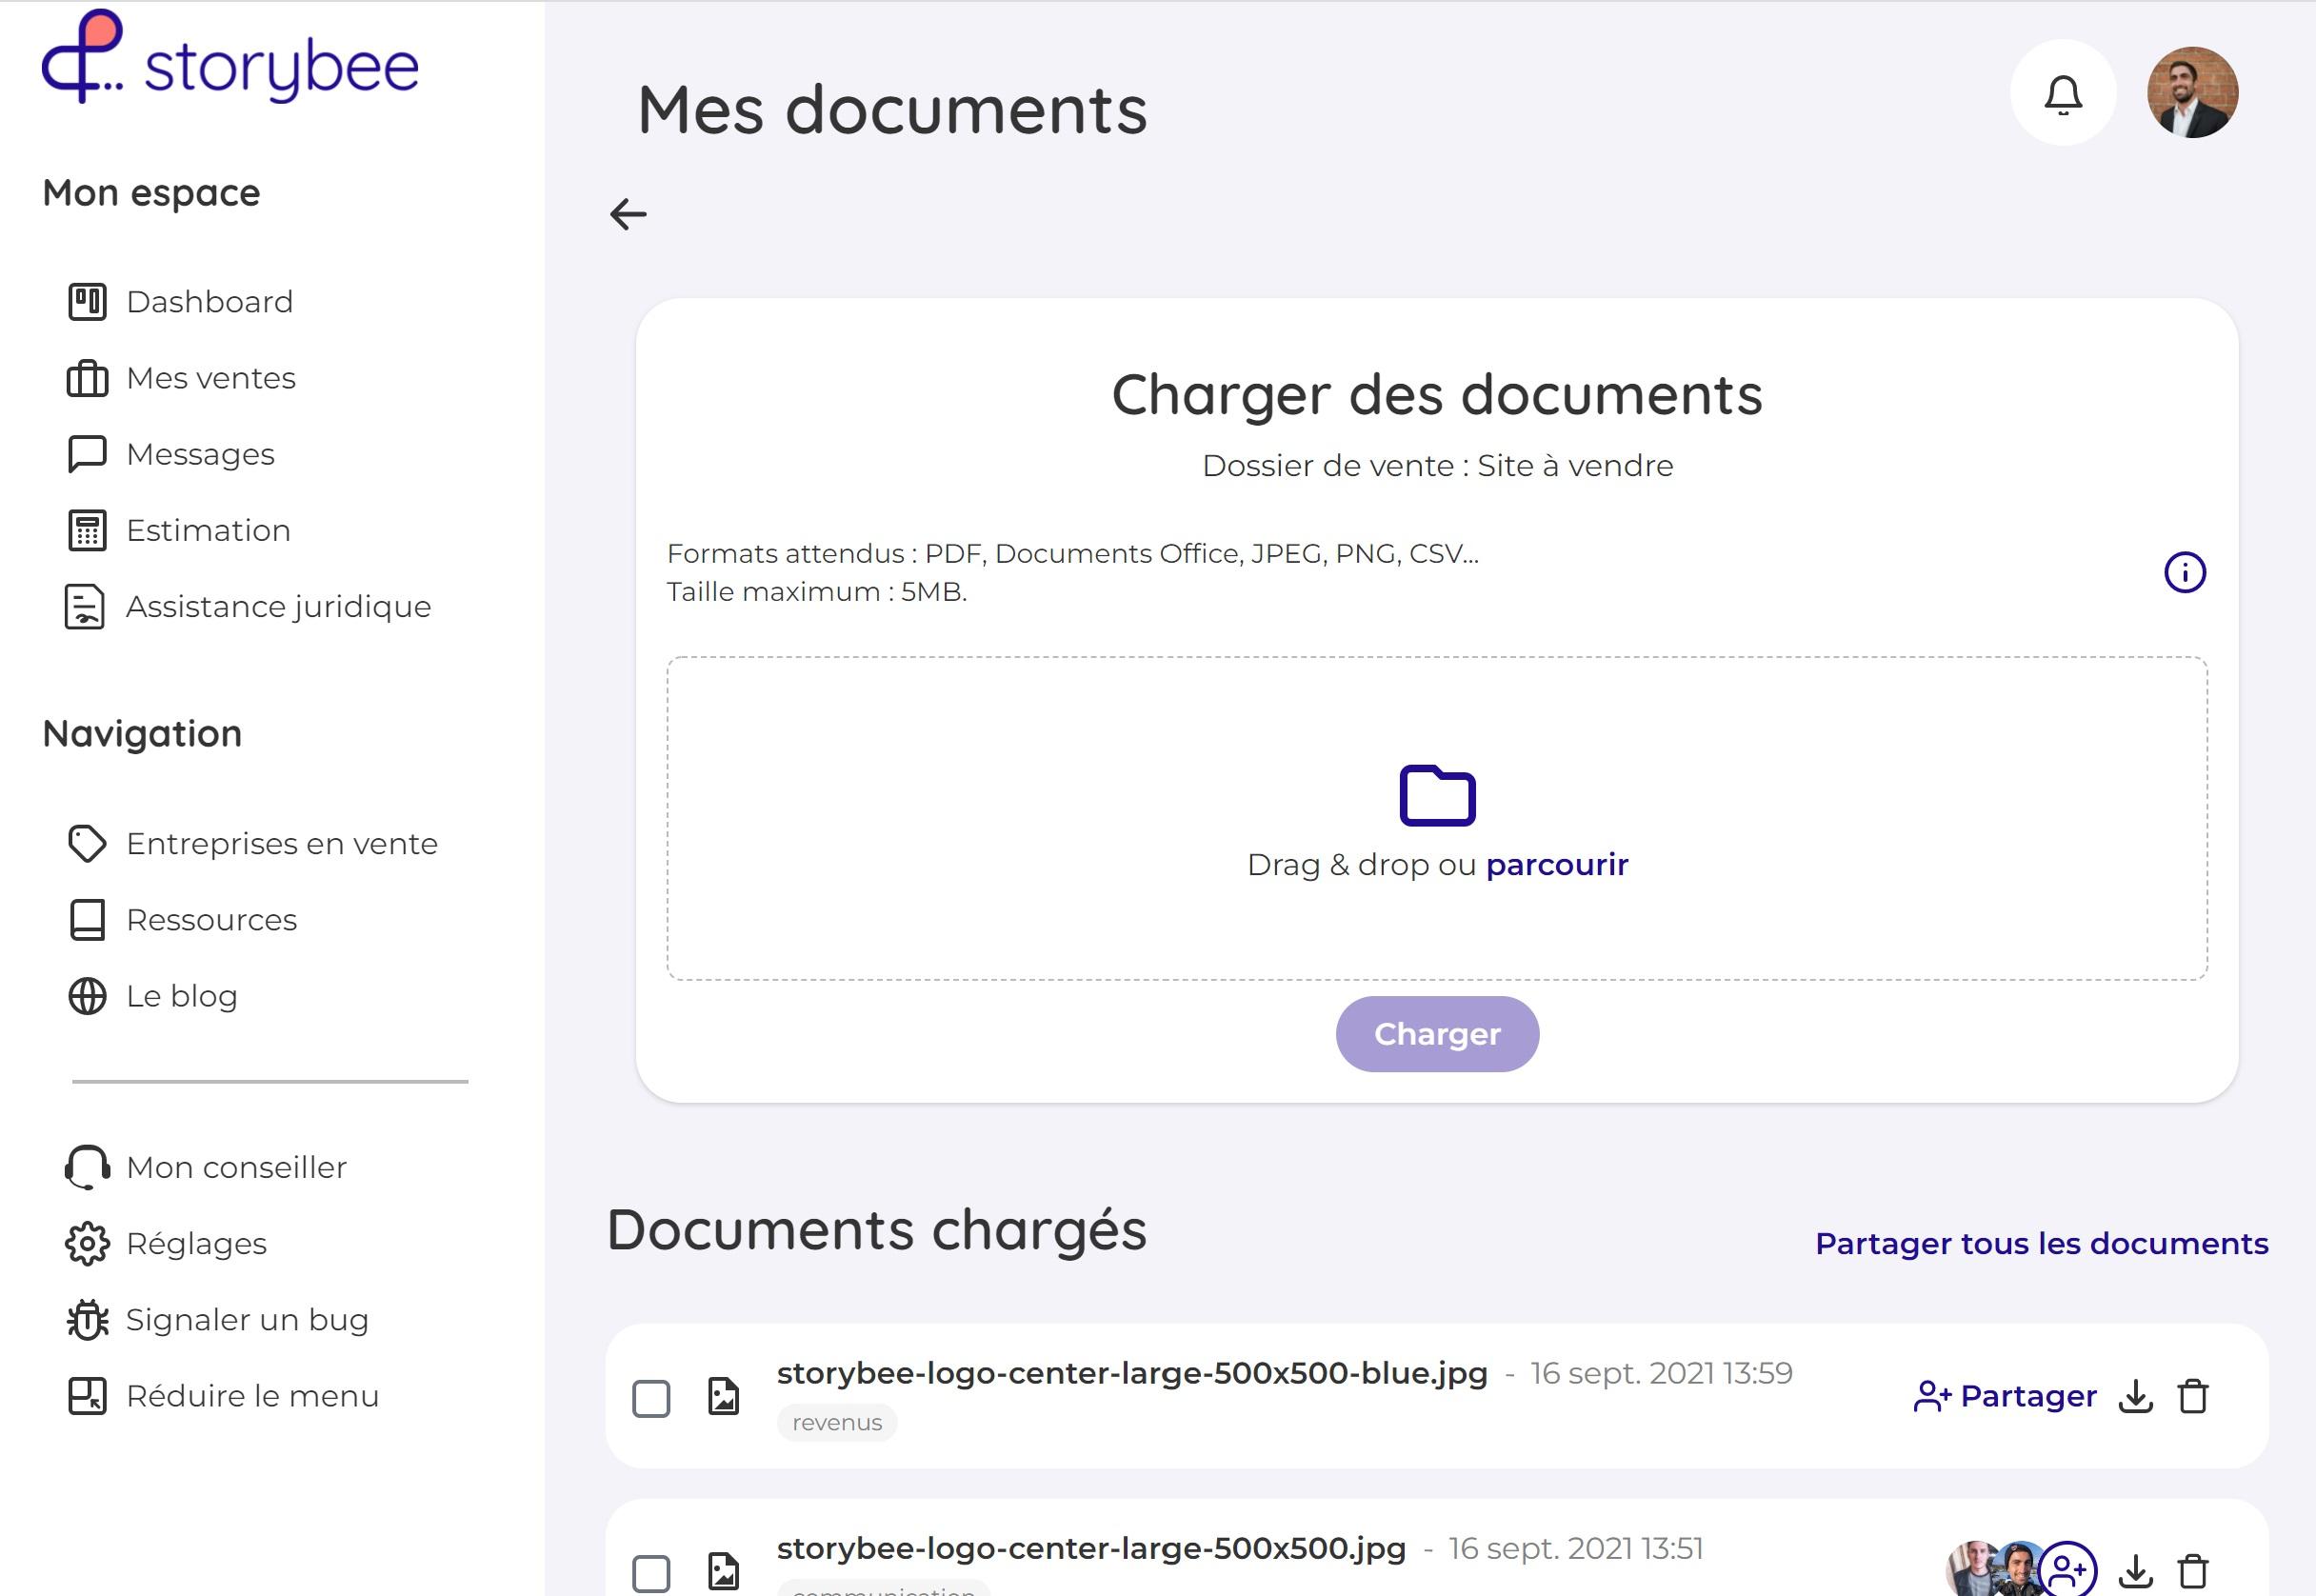This screenshot has width=2316, height=1596.
Task: Click the Mon conseiller headset icon
Action: coord(87,1167)
